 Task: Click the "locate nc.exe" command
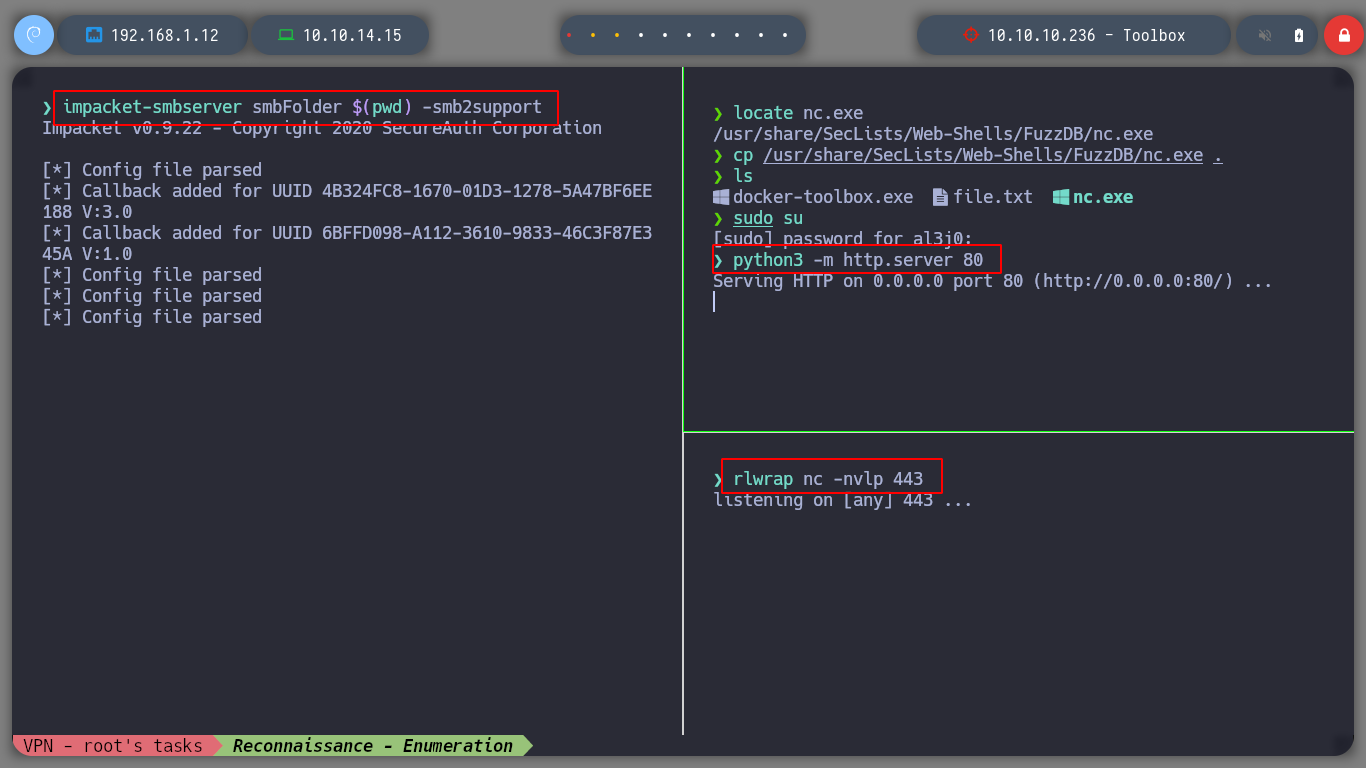[798, 113]
